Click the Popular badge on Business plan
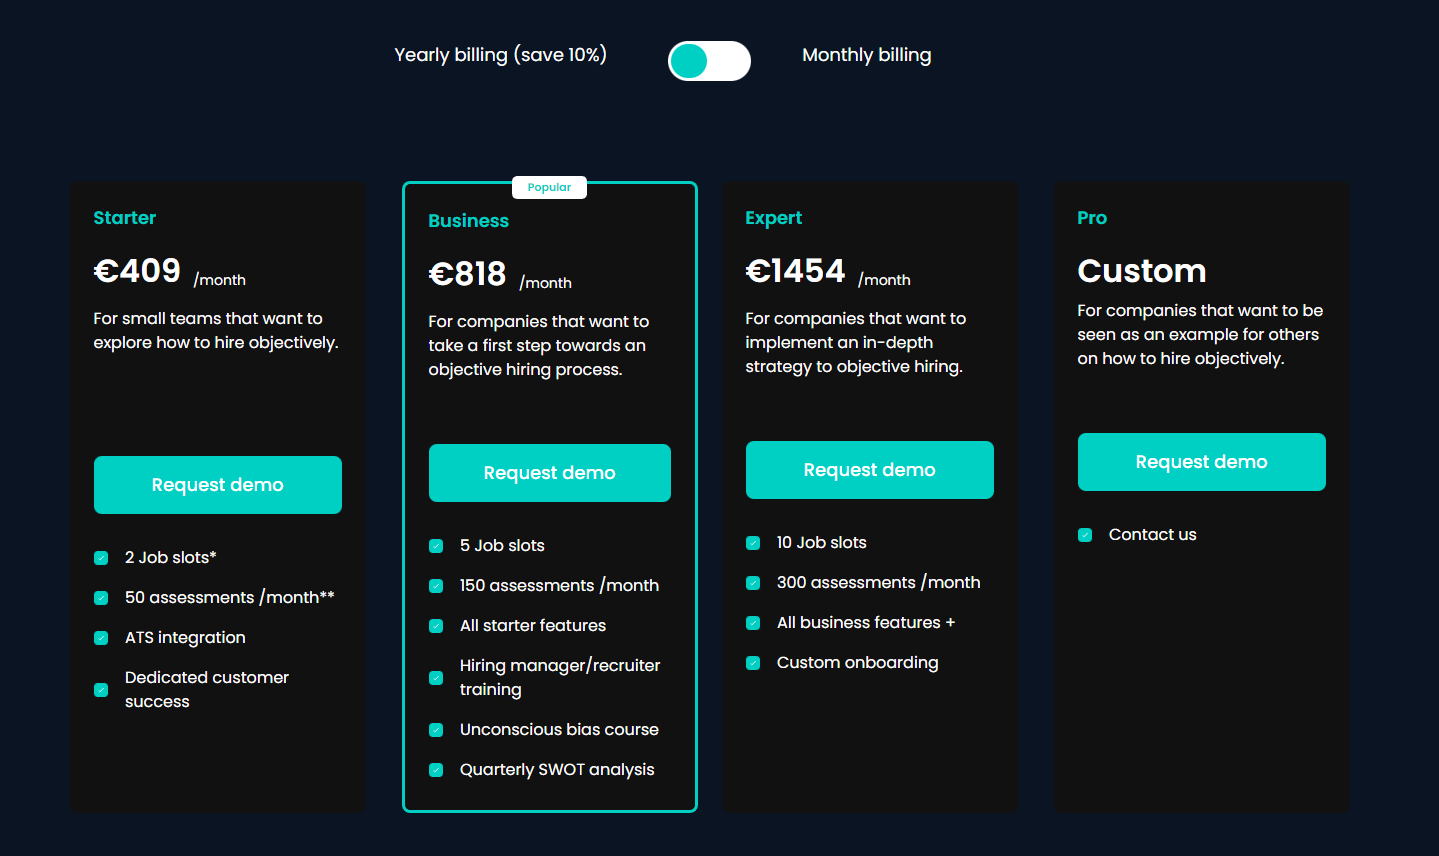1439x856 pixels. pos(549,187)
